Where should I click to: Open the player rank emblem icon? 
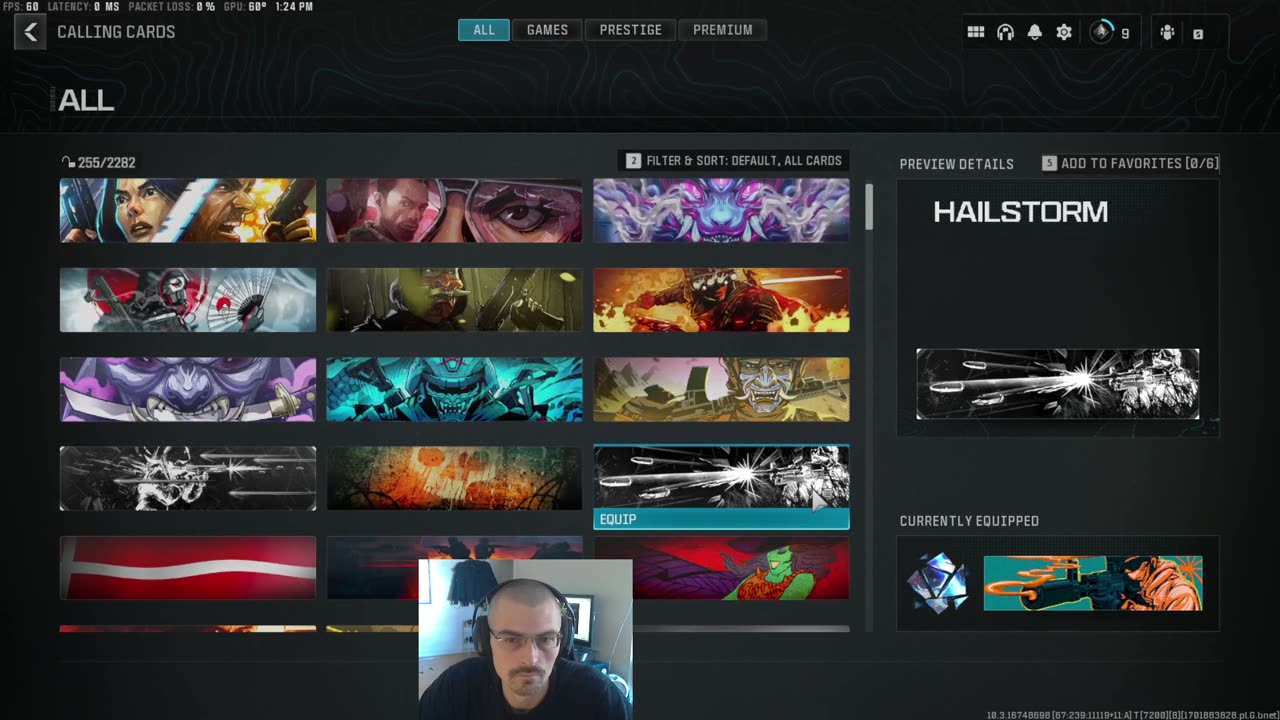point(1101,32)
